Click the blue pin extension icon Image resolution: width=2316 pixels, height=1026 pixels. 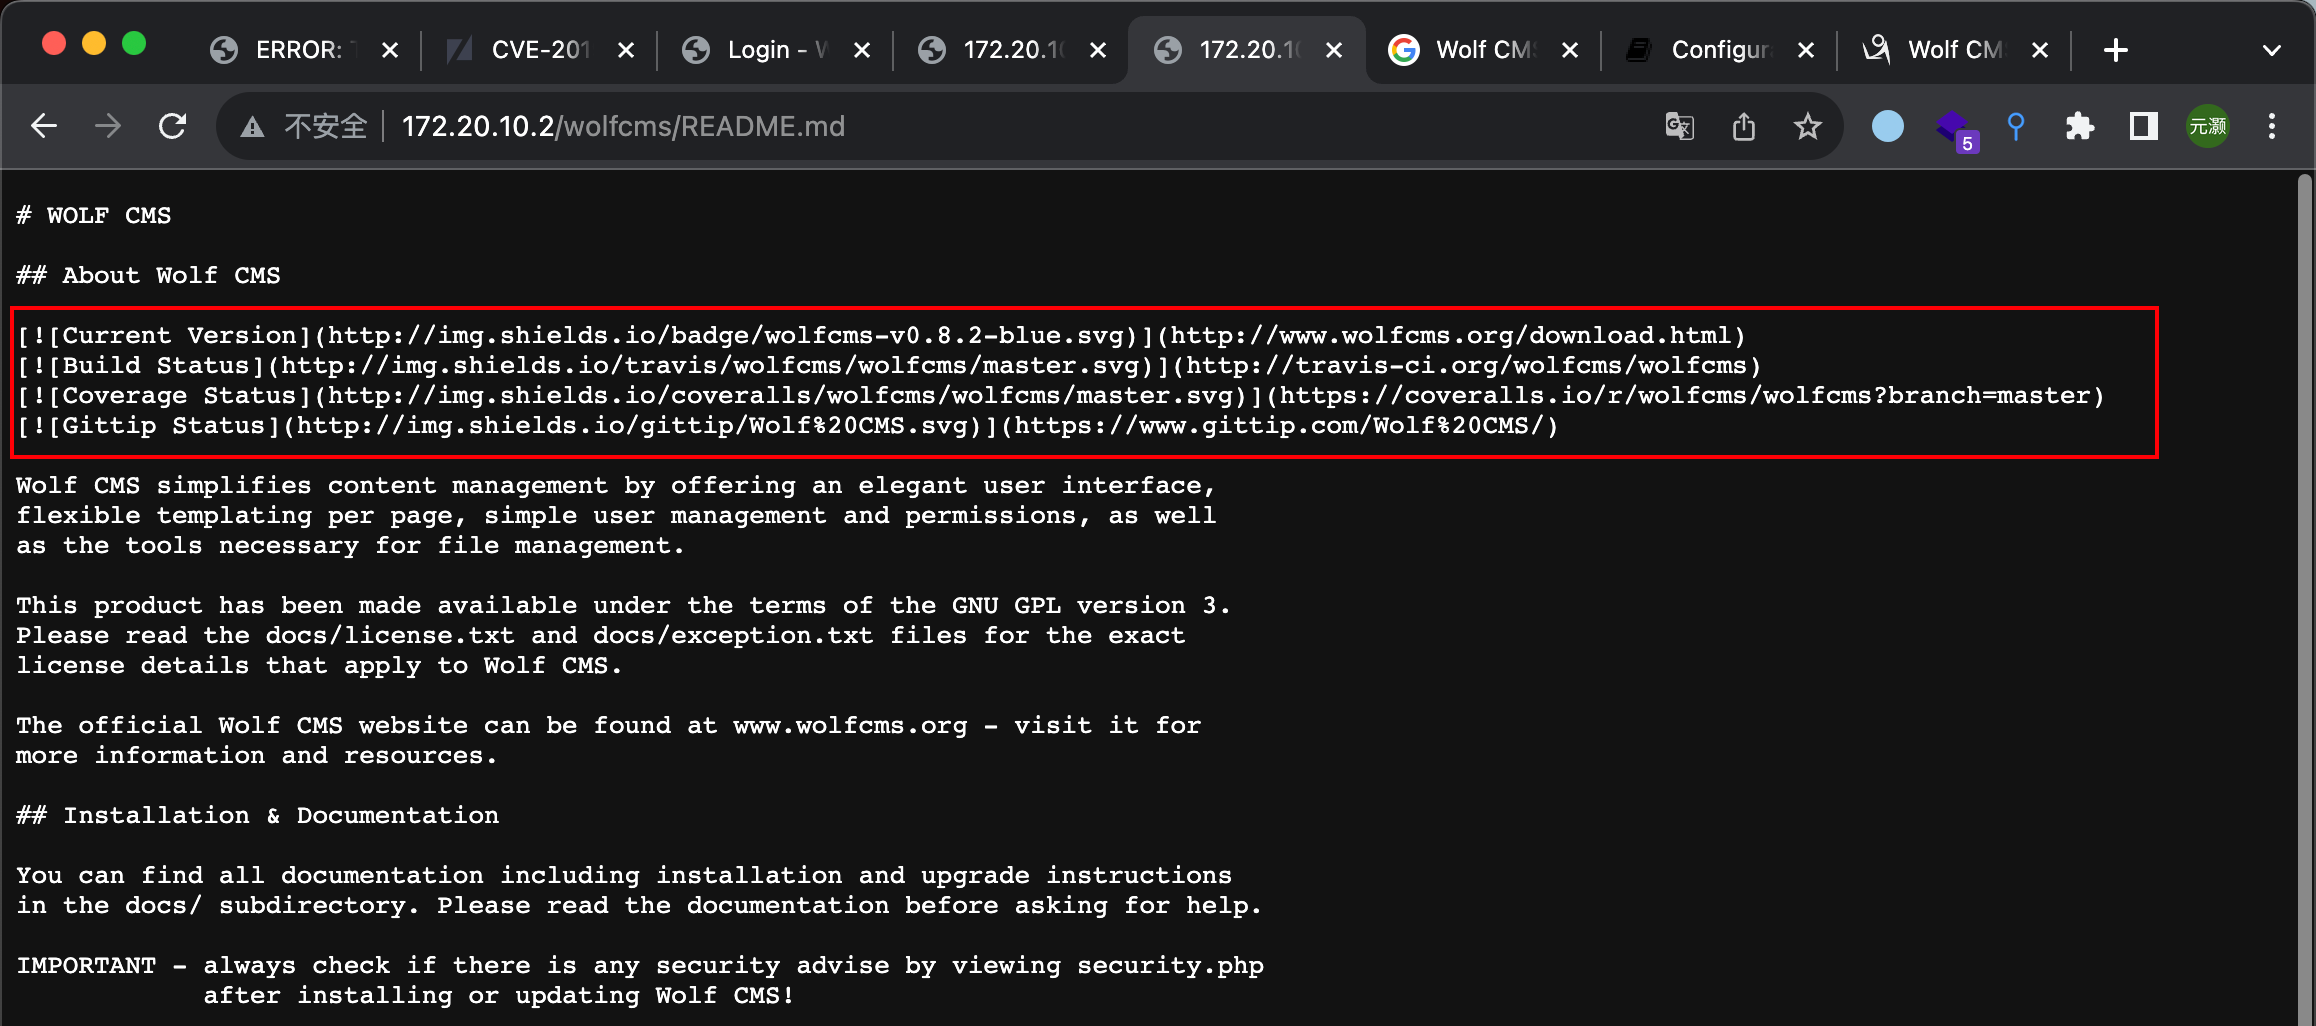2016,126
